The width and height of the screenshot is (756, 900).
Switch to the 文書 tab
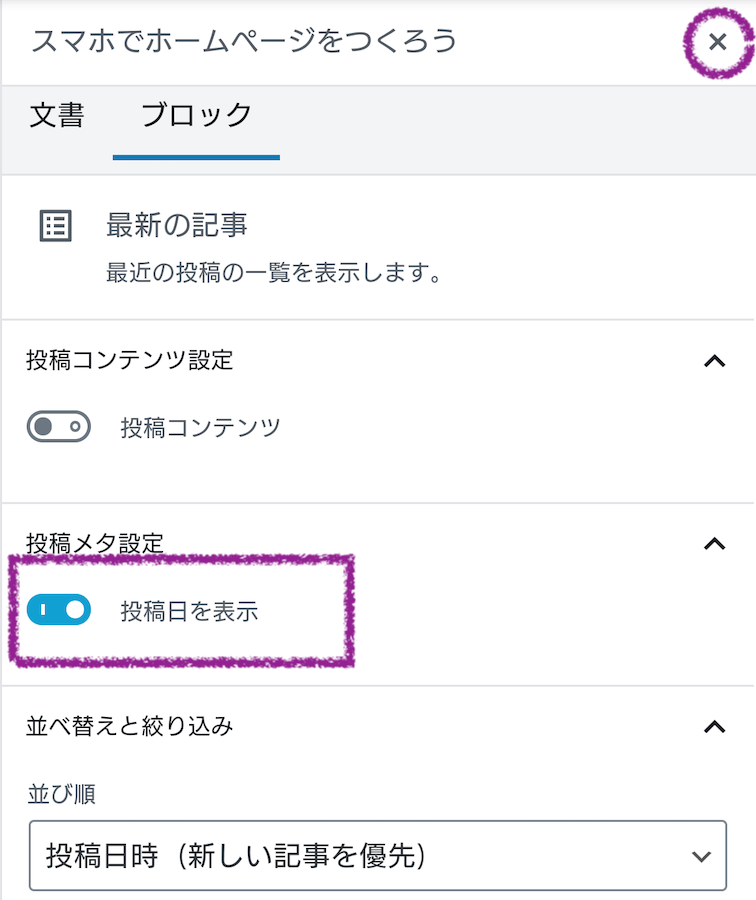point(57,115)
